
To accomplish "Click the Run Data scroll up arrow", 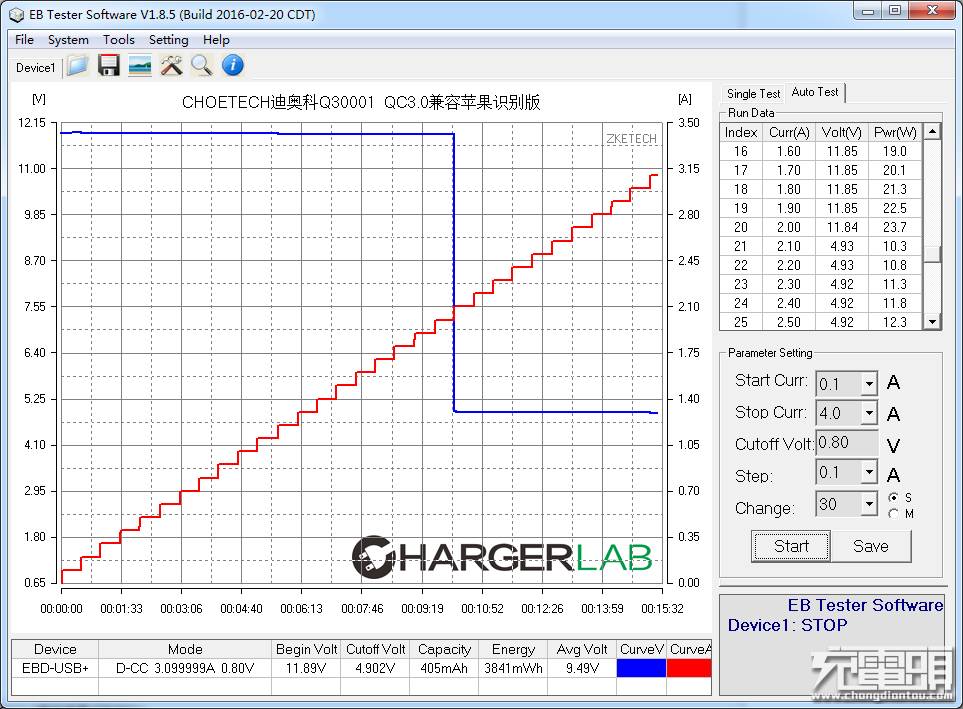I will (933, 131).
